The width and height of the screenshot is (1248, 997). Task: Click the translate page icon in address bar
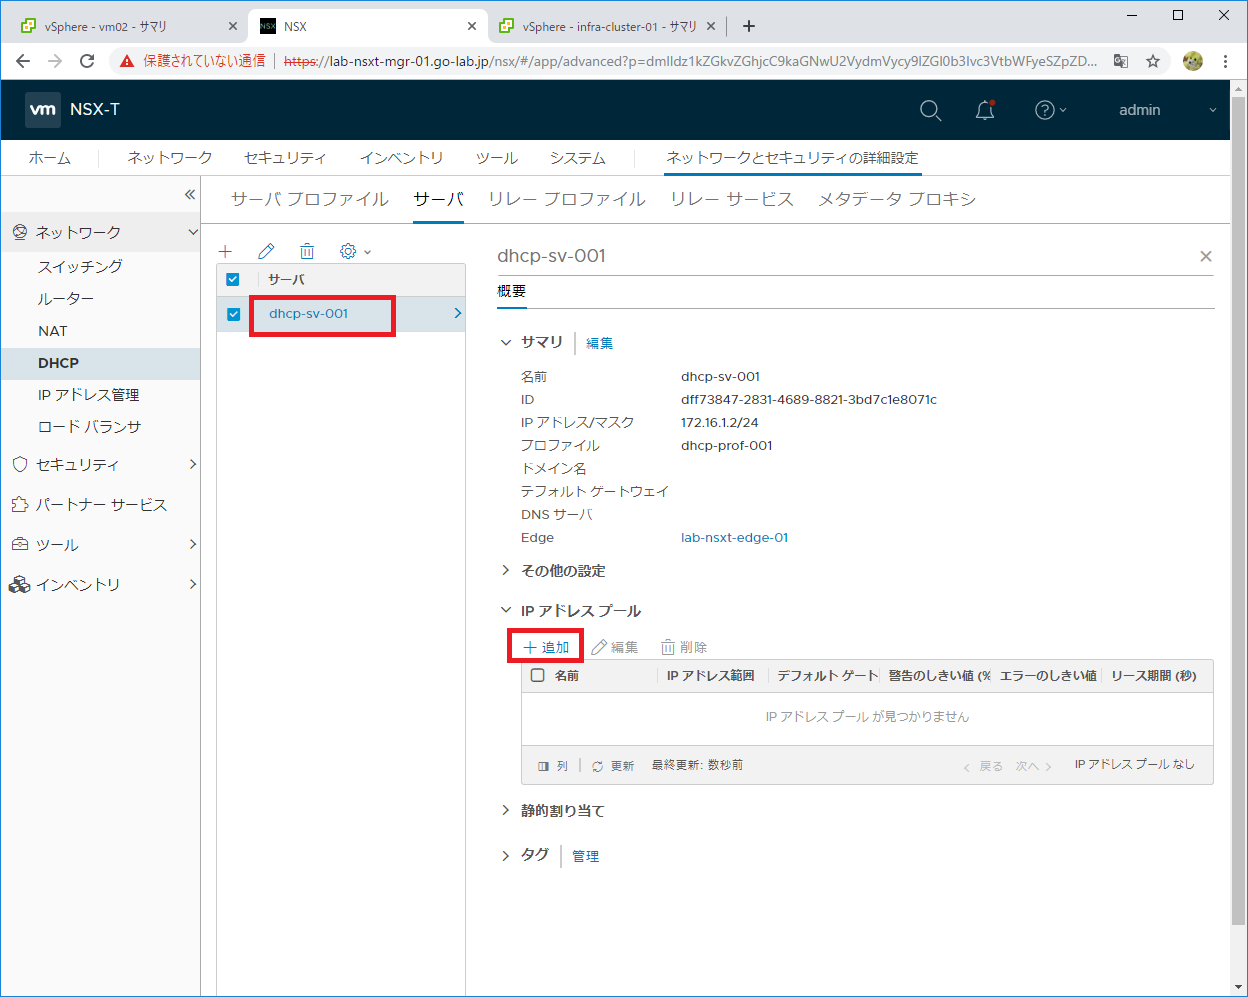pos(1121,61)
